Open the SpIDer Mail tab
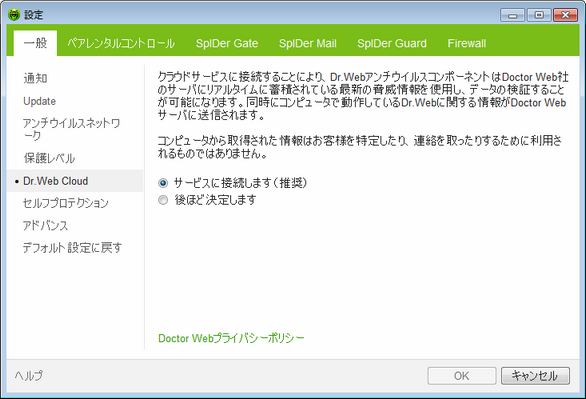Viewport: 586px width, 399px height. (x=308, y=43)
